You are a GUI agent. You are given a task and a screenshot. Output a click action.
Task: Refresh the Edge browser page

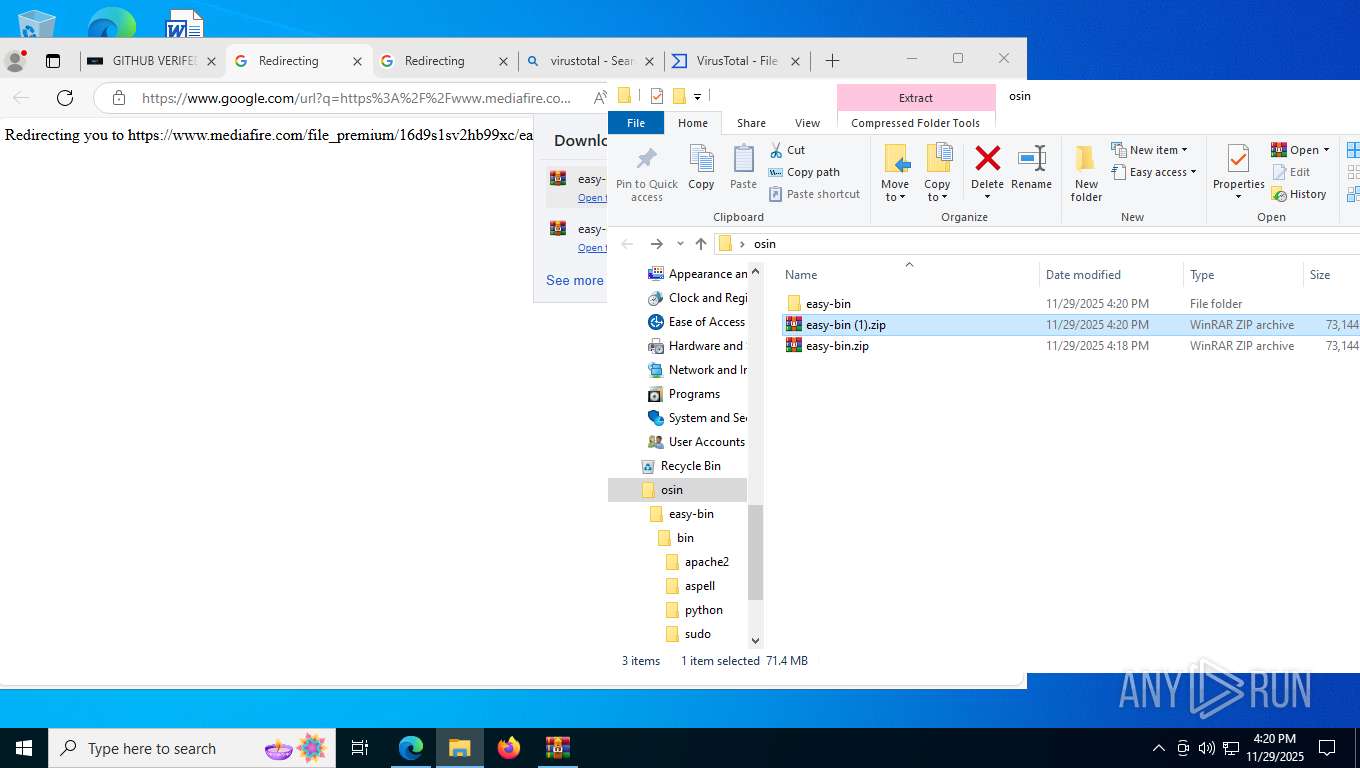tap(65, 98)
